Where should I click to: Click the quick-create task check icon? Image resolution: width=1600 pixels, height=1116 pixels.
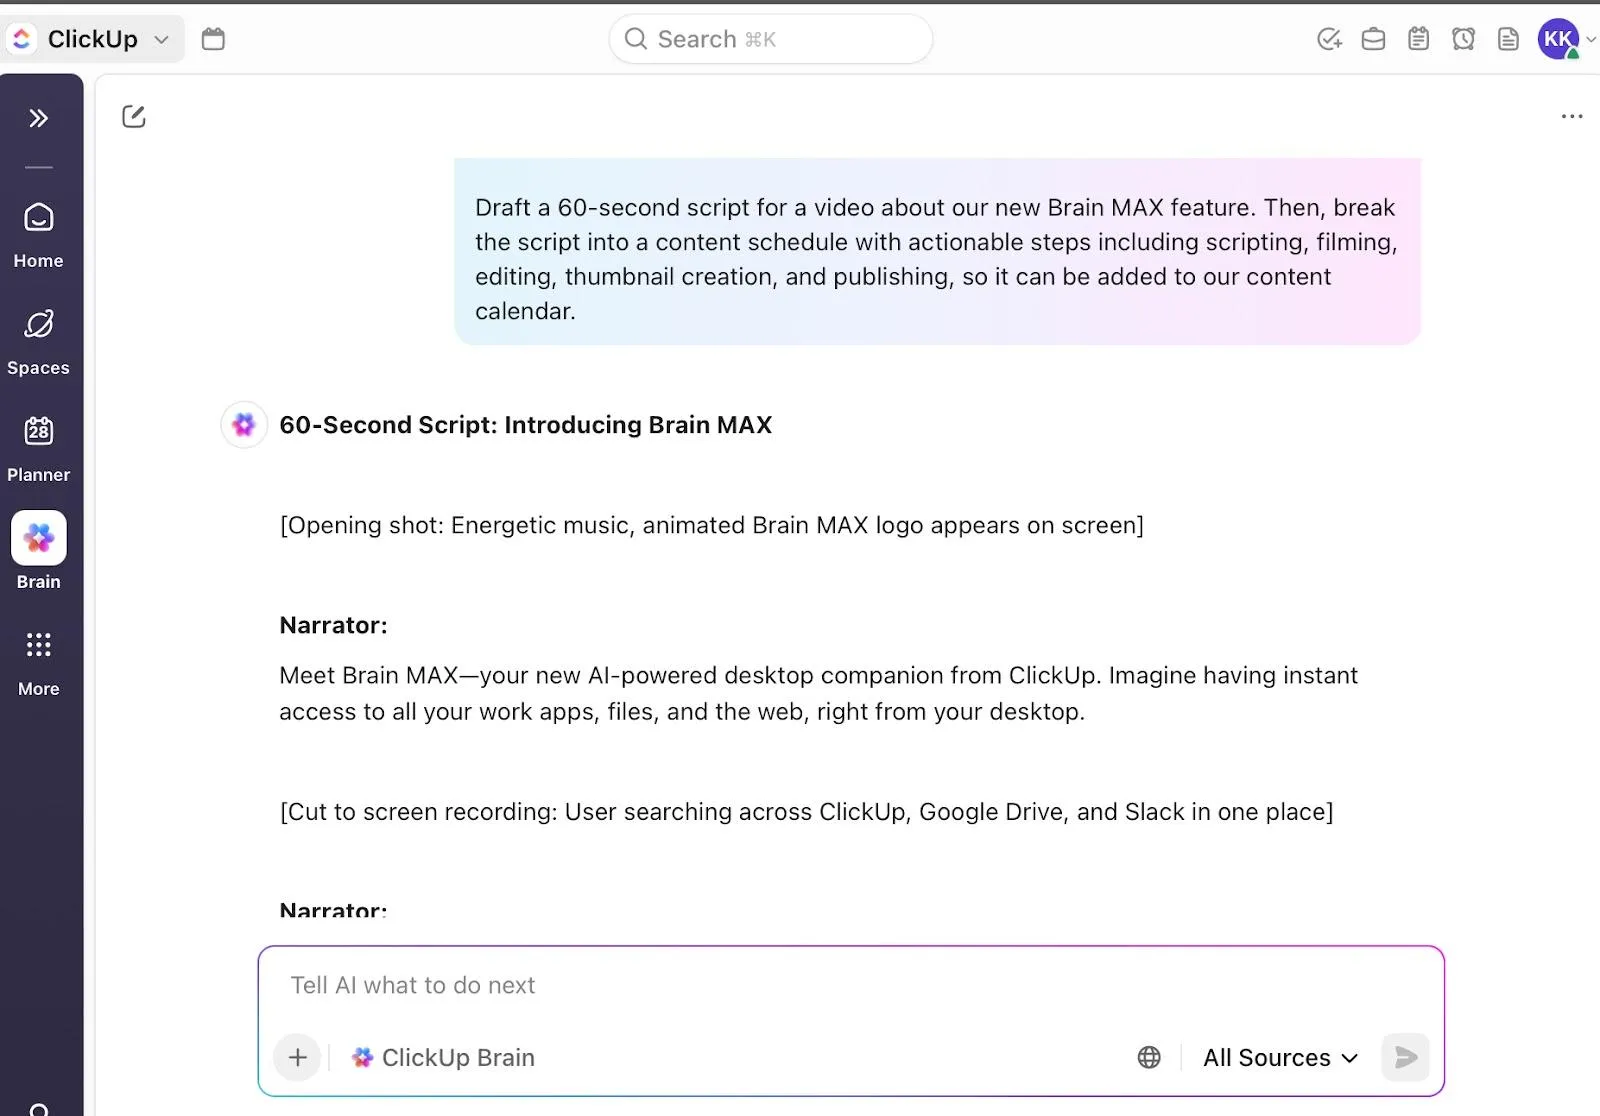click(1329, 39)
